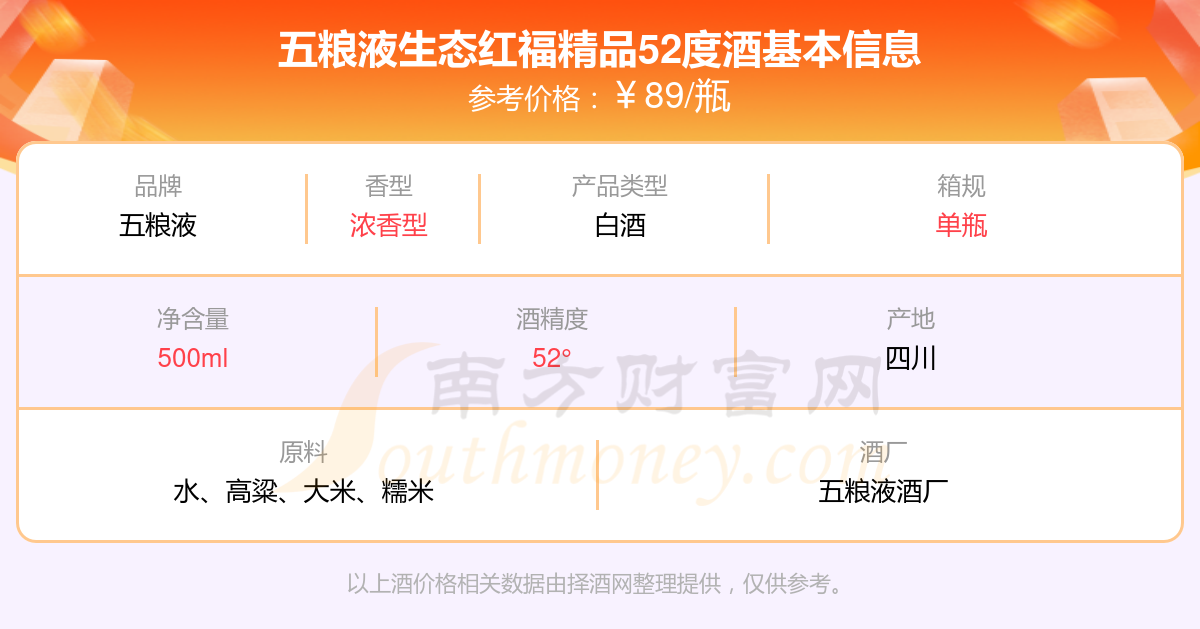Screen dimensions: 1200x629
Task: Select the 品牌 label
Action: [158, 186]
